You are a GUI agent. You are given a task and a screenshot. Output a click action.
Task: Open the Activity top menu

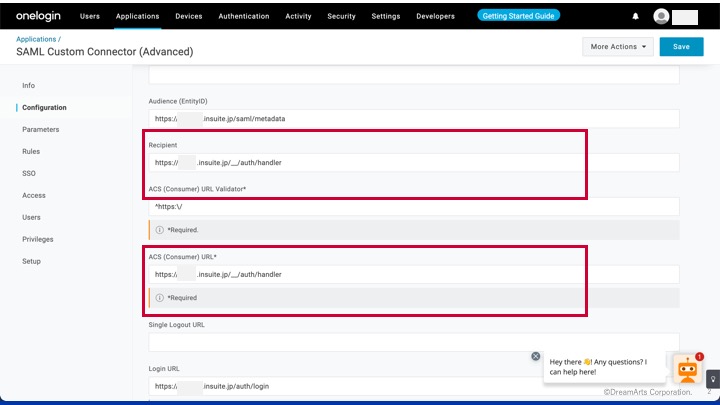[298, 16]
